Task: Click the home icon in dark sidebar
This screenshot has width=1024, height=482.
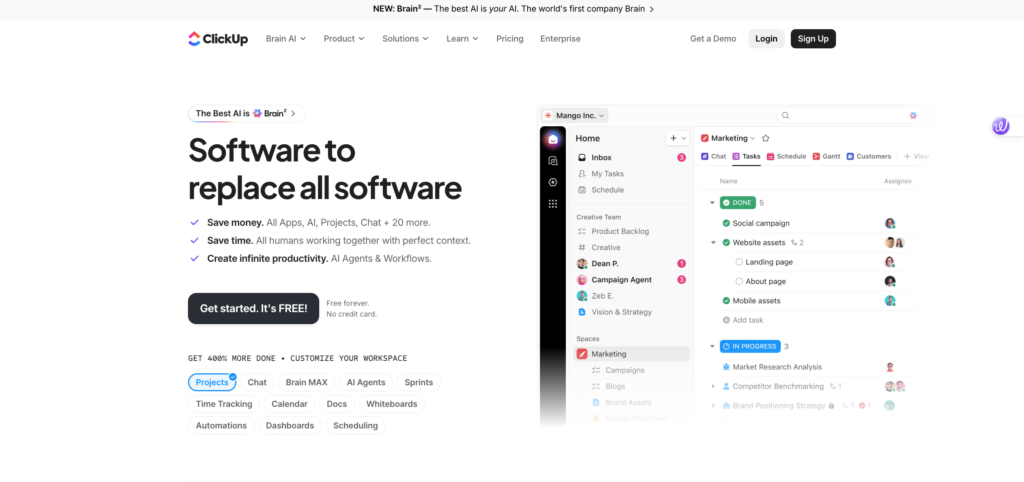Action: click(x=553, y=139)
